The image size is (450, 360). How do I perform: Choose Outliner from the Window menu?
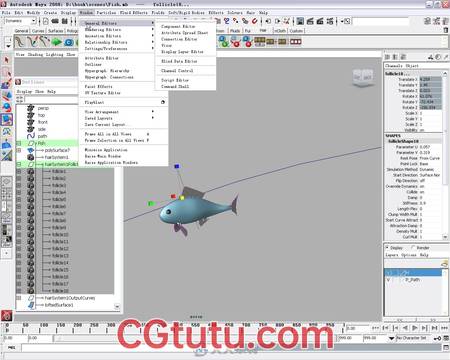[93, 64]
